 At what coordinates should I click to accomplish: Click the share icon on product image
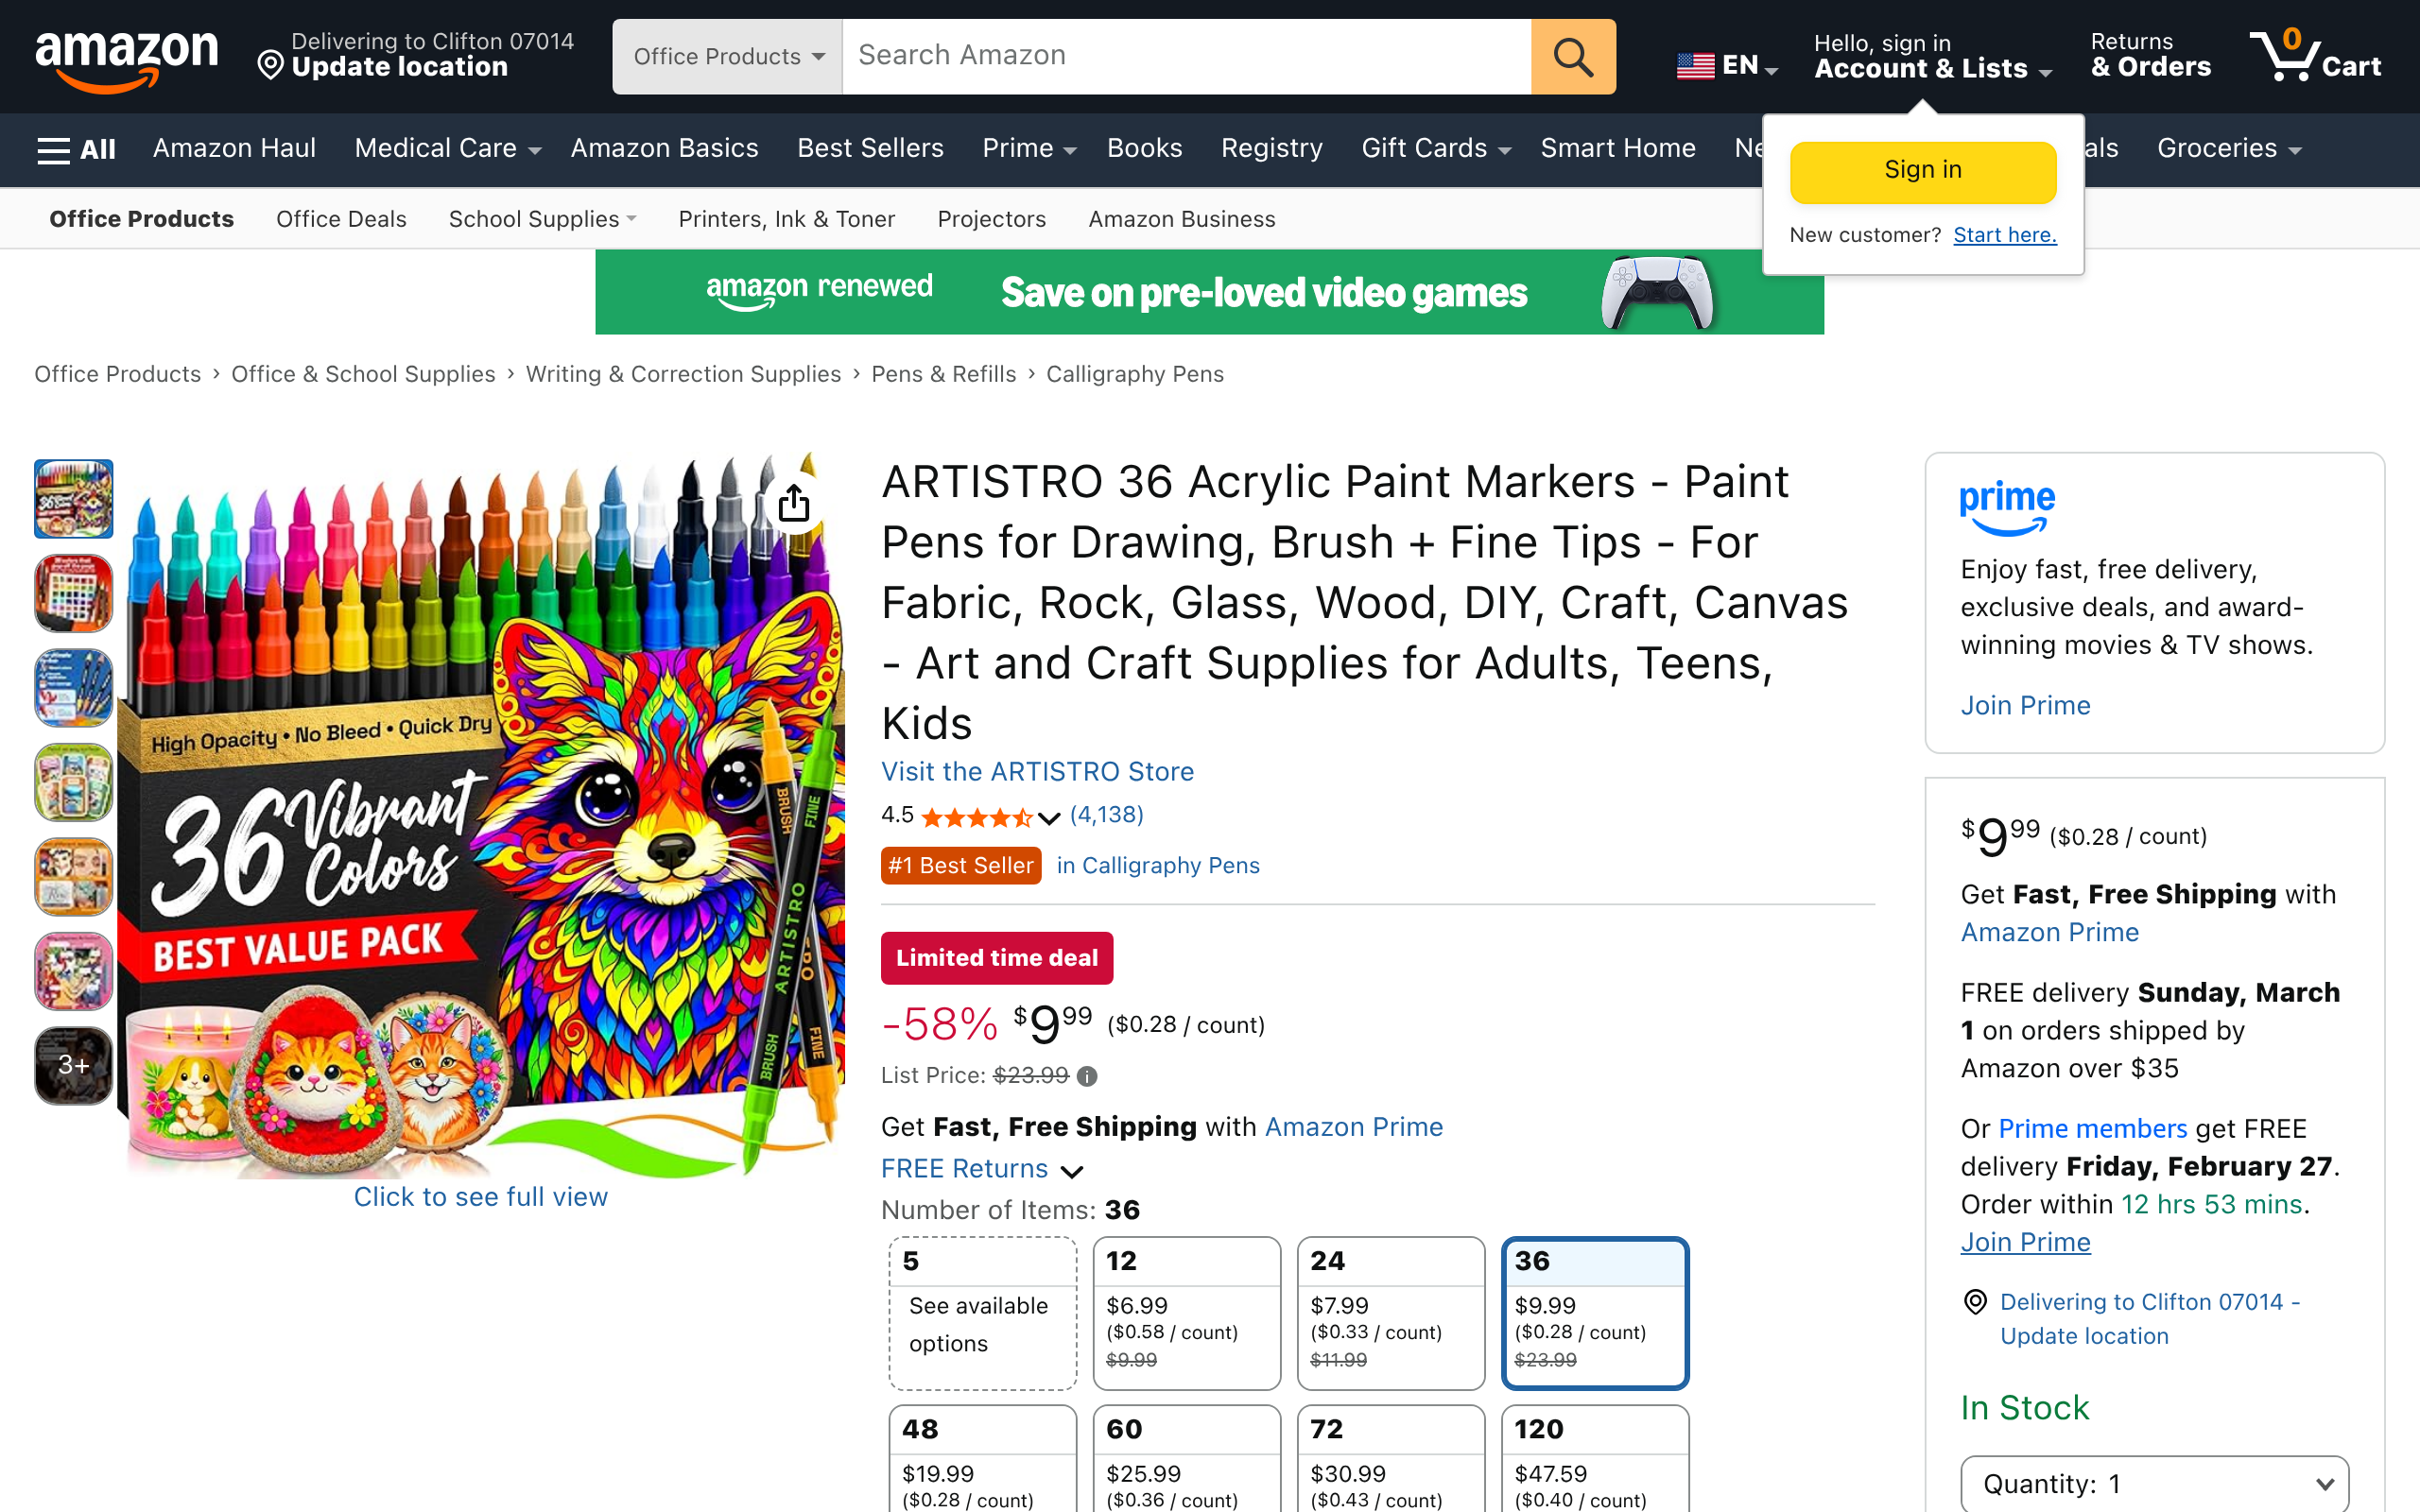click(x=794, y=503)
